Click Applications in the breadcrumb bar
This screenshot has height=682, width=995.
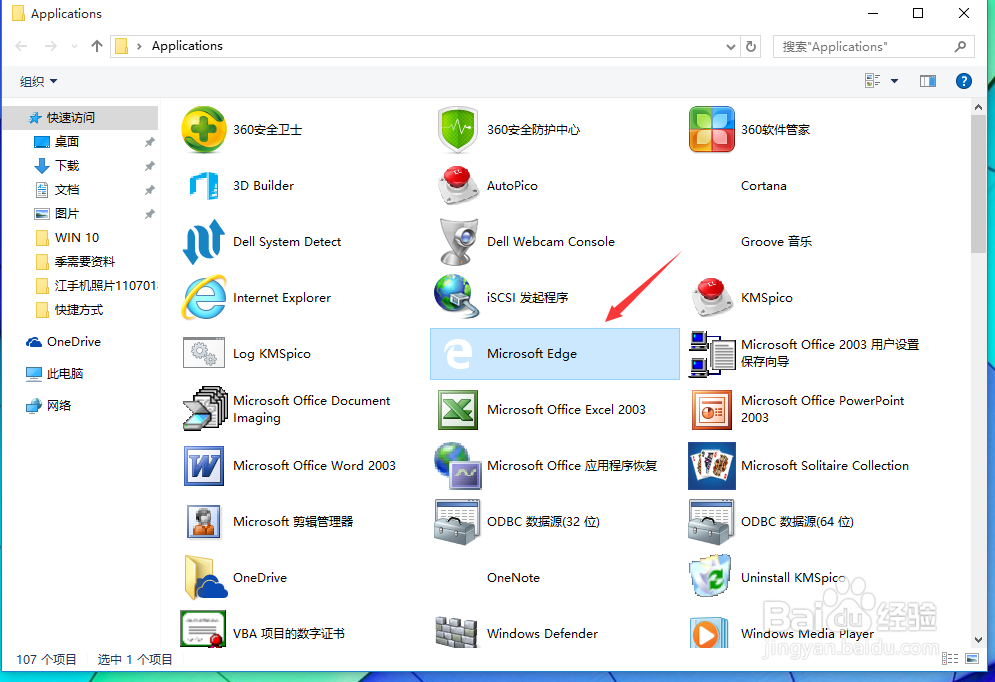[186, 46]
